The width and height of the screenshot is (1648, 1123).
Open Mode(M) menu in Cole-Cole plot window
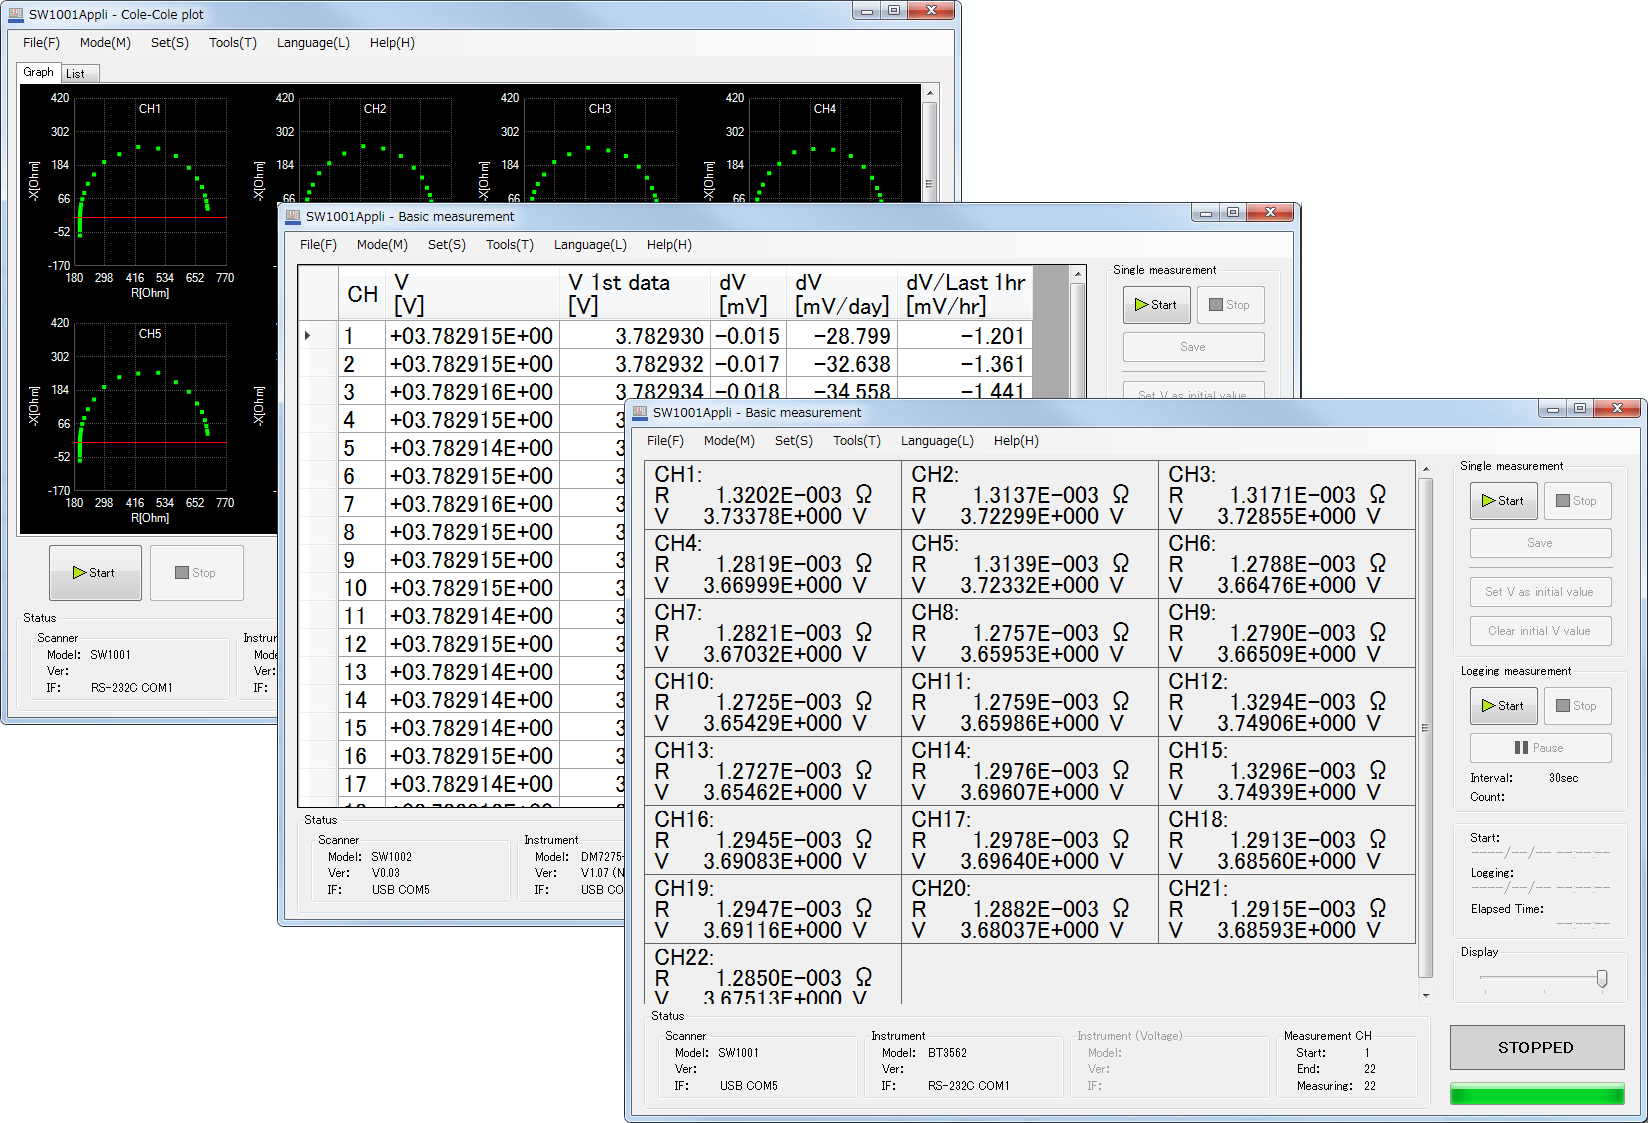click(x=105, y=43)
